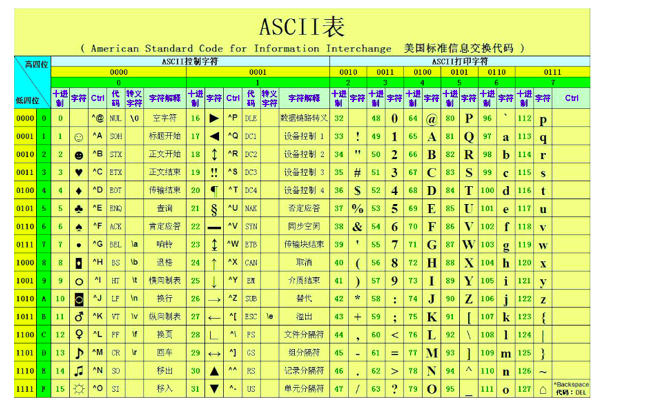Viewport: 651px width, 409px height.
Task: Click the spade symbol for decimal 6
Action: click(x=78, y=227)
